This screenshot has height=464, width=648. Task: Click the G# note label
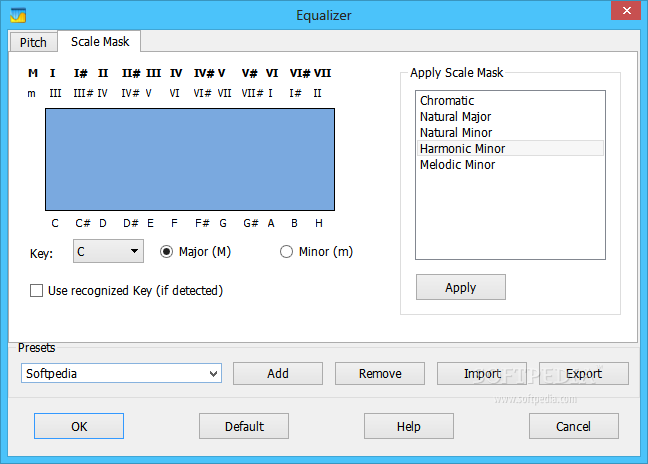250,223
